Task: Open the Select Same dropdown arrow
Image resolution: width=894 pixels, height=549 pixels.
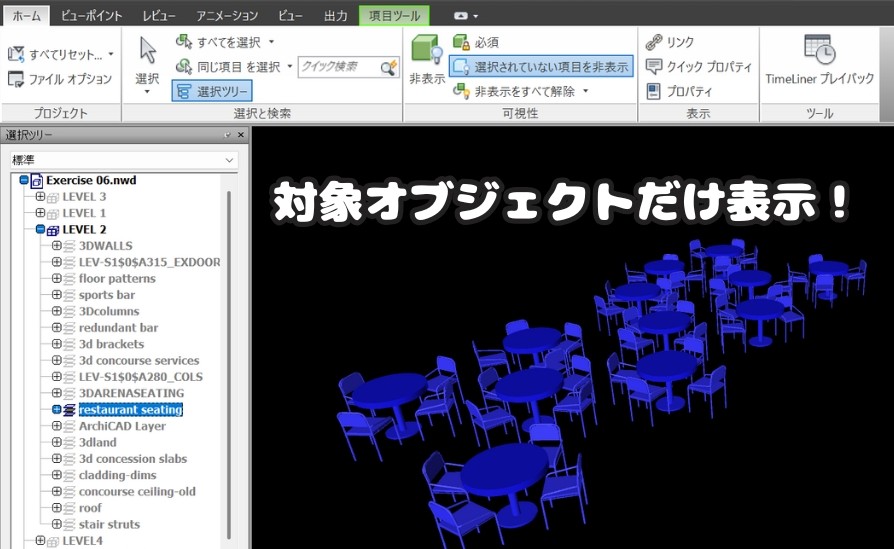Action: (290, 67)
